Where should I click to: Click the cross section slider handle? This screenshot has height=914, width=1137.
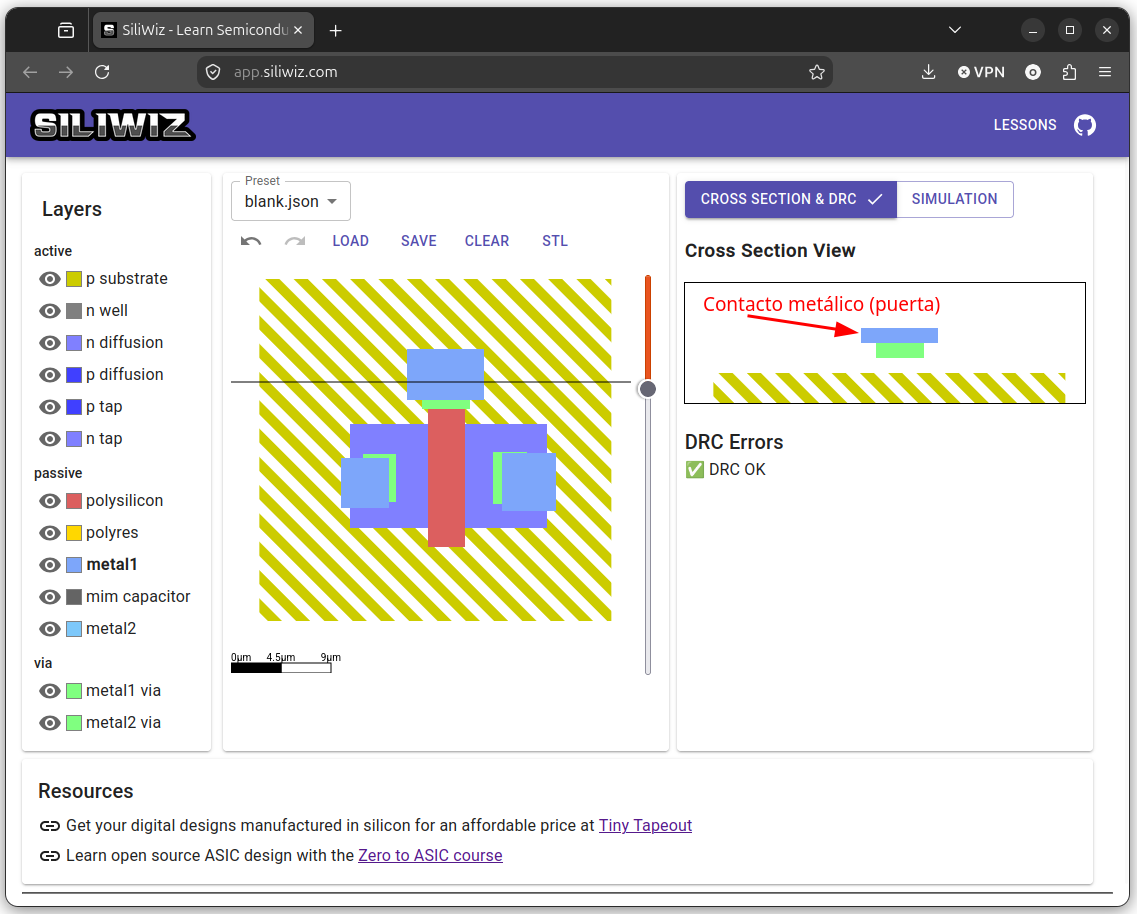648,390
